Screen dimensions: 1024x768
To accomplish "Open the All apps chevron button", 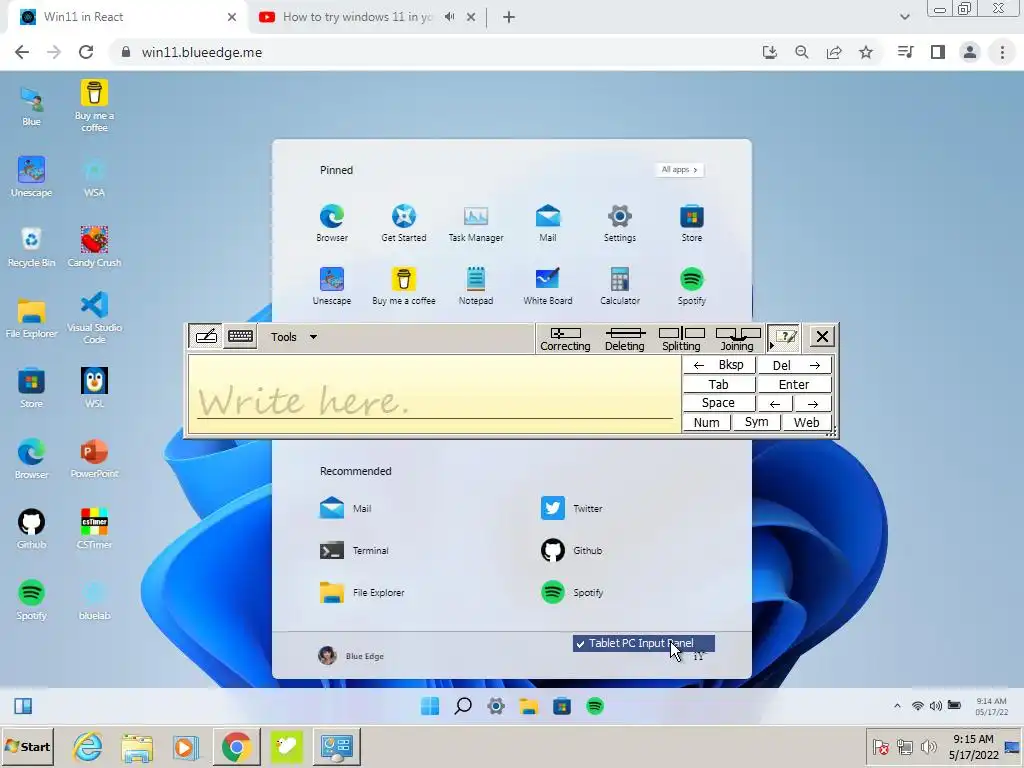I will point(679,170).
